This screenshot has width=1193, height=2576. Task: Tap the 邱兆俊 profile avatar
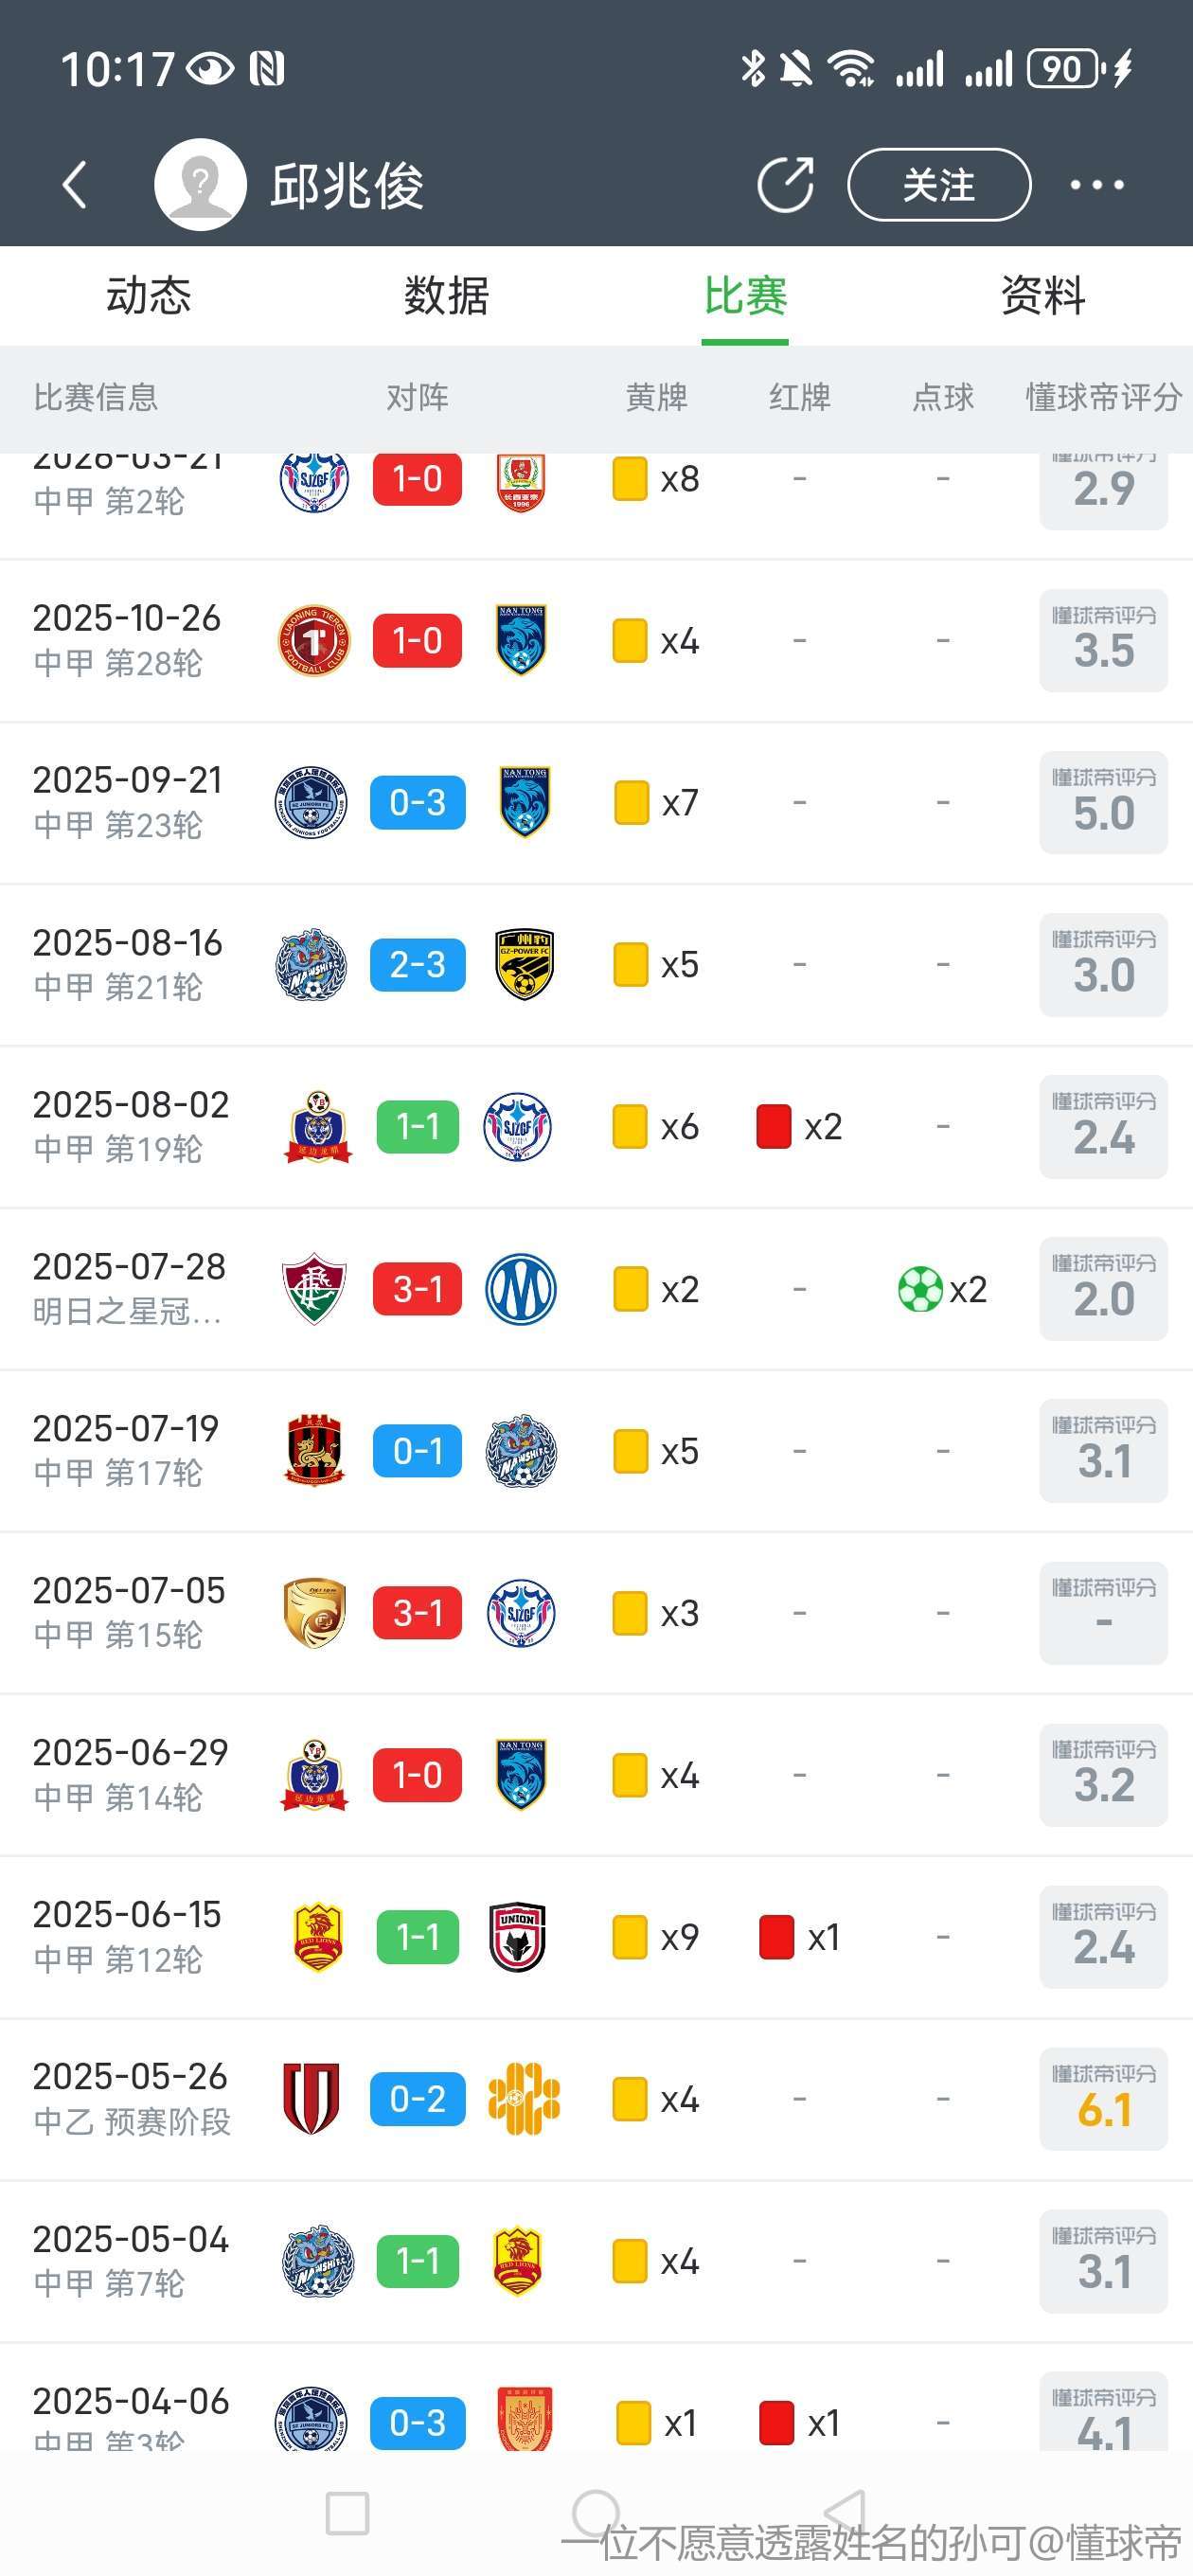(x=200, y=185)
